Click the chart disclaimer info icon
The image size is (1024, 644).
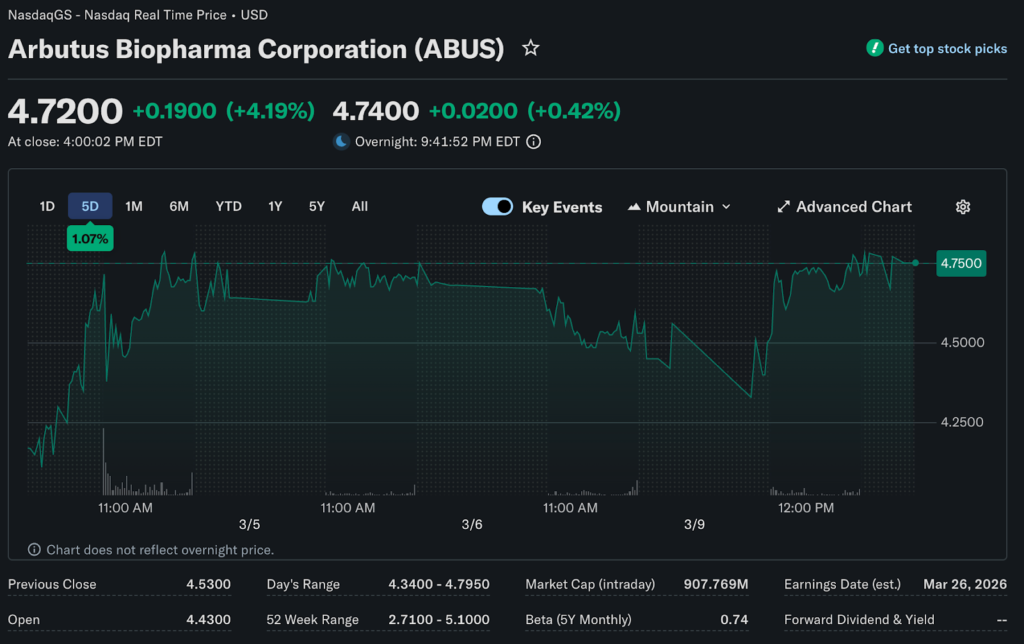(x=35, y=550)
